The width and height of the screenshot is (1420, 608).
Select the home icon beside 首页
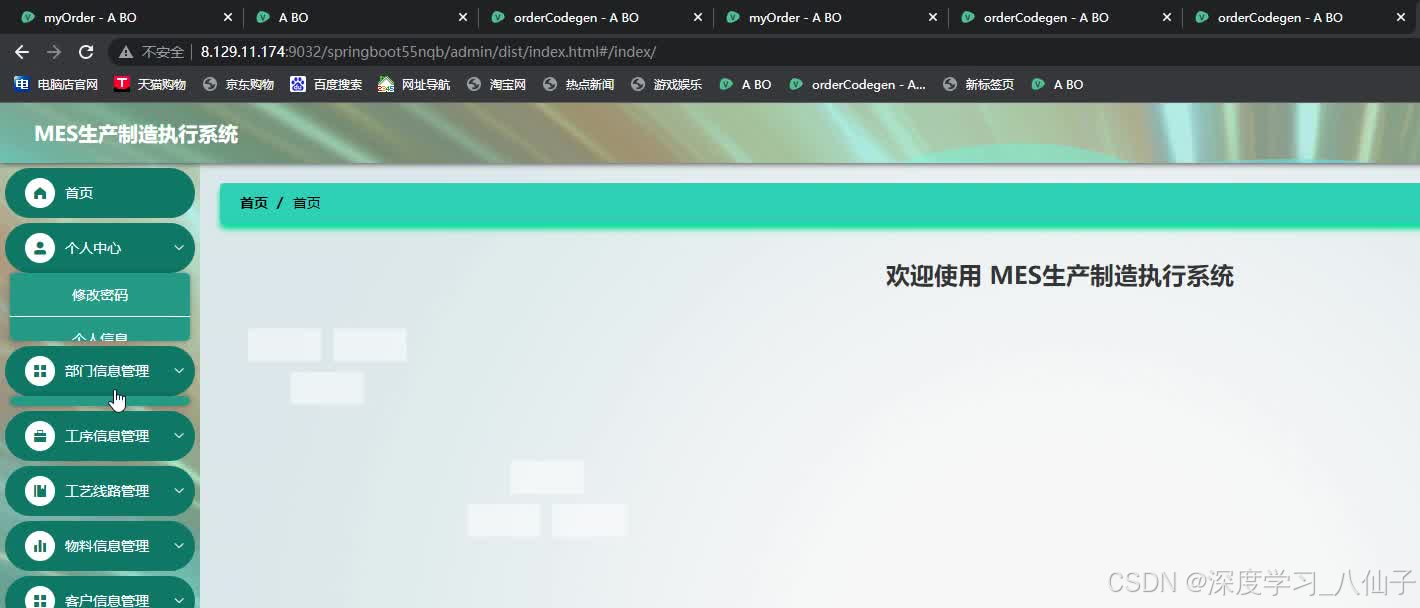(x=40, y=193)
